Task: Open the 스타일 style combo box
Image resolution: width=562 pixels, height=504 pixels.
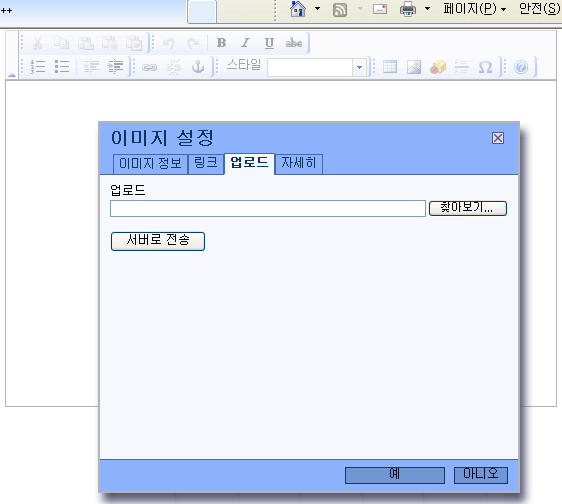Action: pyautogui.click(x=317, y=67)
